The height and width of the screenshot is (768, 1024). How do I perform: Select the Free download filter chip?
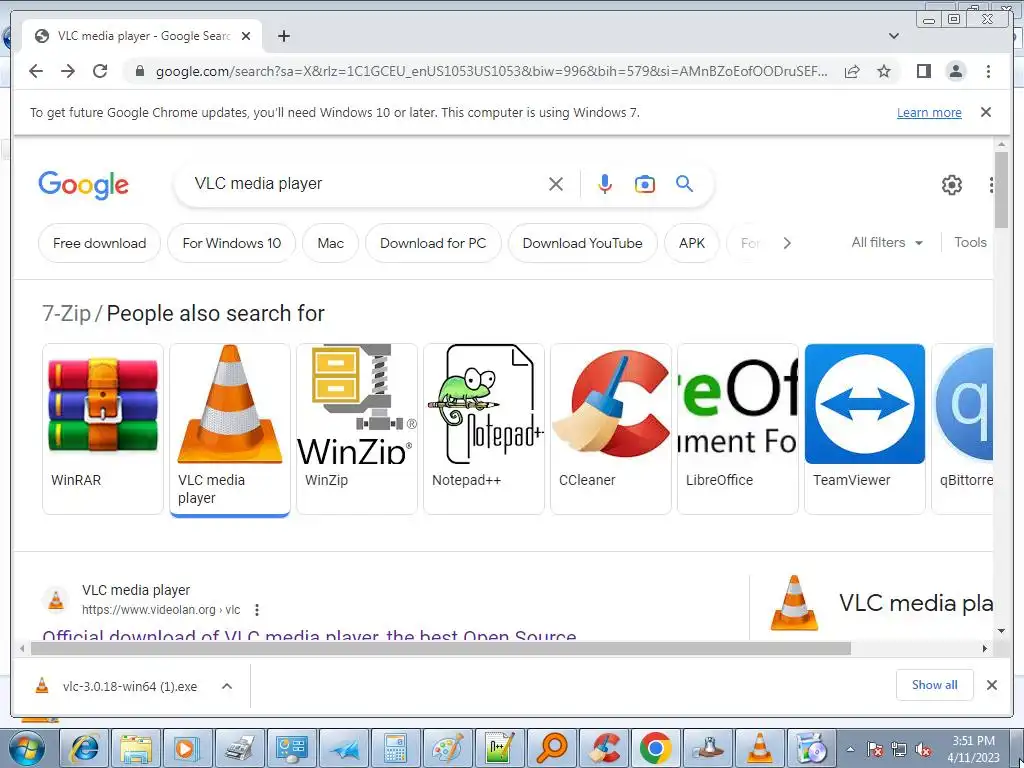pos(99,243)
